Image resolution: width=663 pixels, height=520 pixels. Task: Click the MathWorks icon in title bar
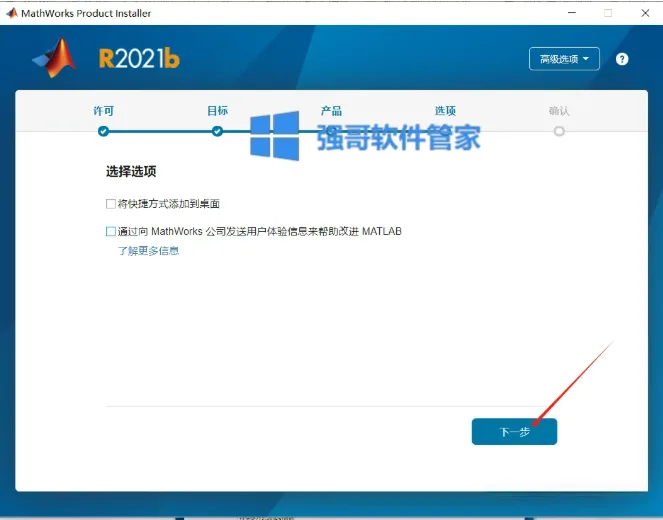click(11, 13)
